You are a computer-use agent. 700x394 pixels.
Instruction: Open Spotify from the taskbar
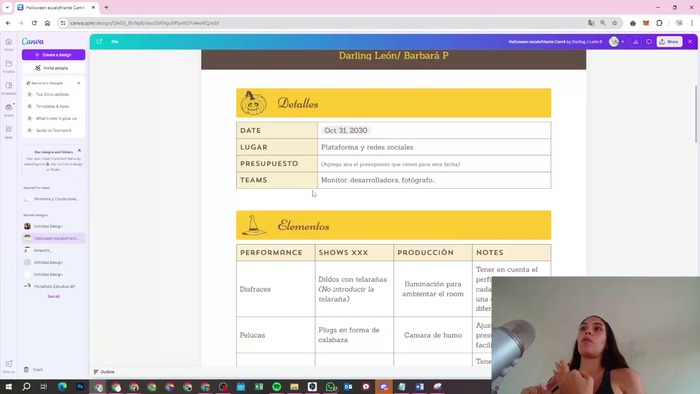(x=277, y=387)
